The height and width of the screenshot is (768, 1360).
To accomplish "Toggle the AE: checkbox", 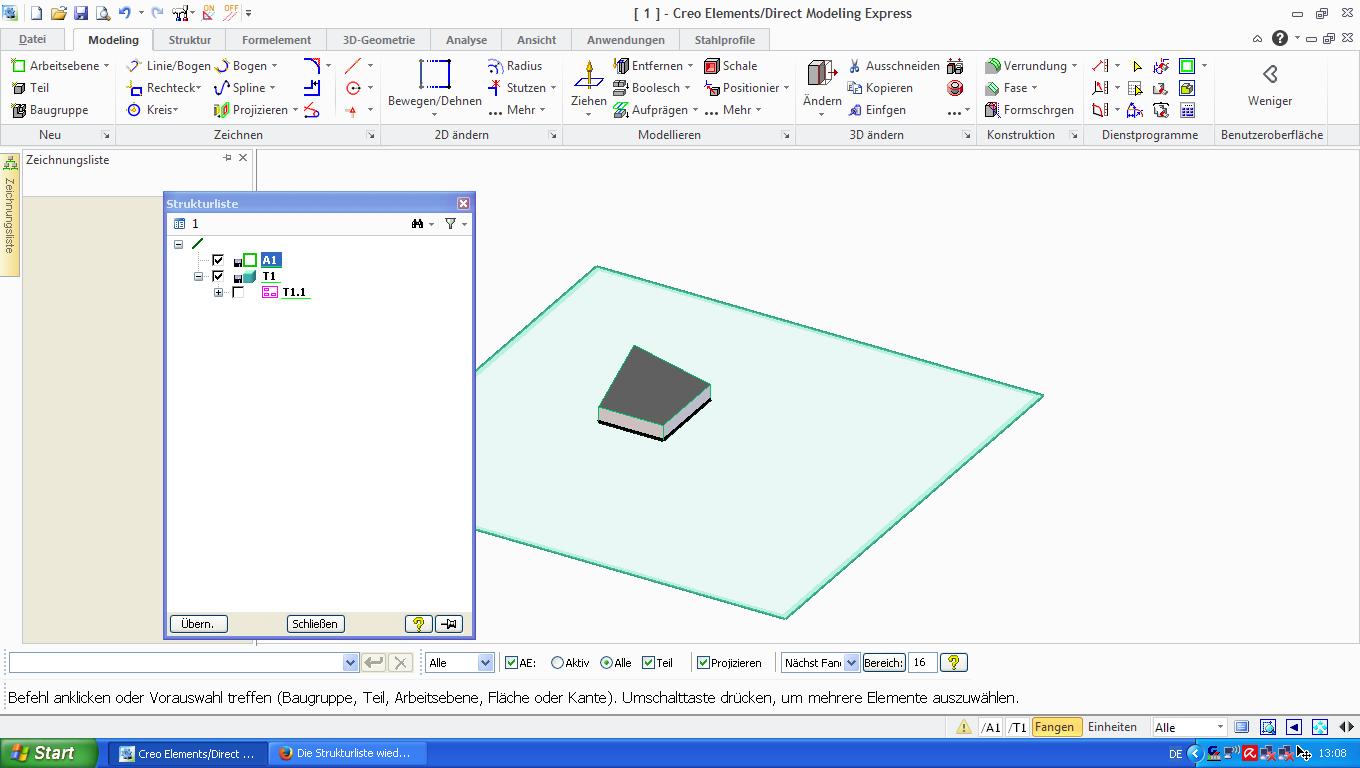I will coord(512,663).
